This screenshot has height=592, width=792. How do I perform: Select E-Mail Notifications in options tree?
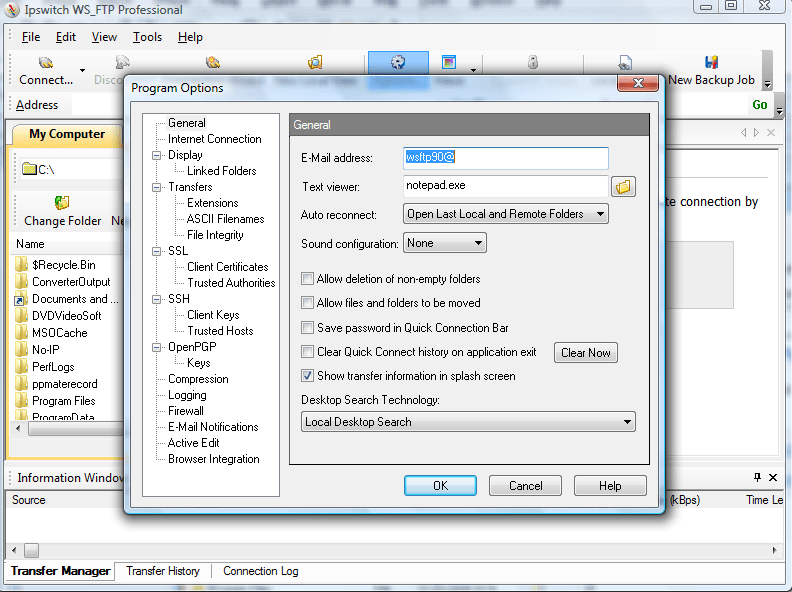click(213, 427)
